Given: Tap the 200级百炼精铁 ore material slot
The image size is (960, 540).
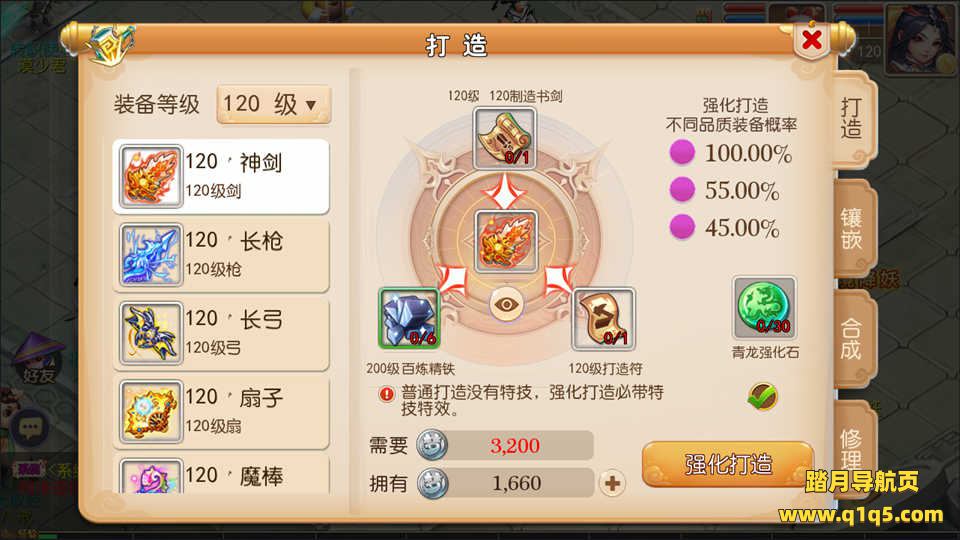Looking at the screenshot, I should (x=409, y=318).
